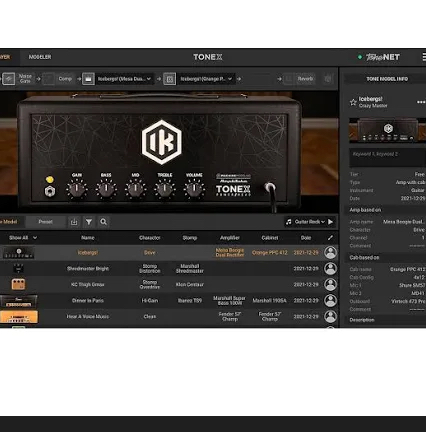The height and width of the screenshot is (432, 426).
Task: Sort by the Date column header
Action: 306,238
